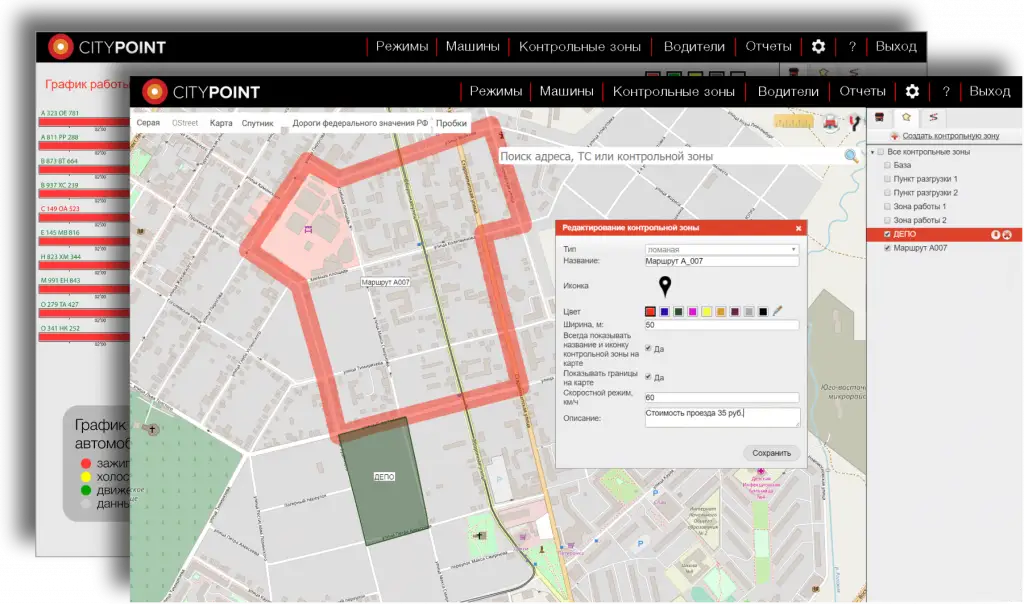Click the edit icon on ДЕПО row
The height and width of the screenshot is (604, 1024).
[995, 234]
